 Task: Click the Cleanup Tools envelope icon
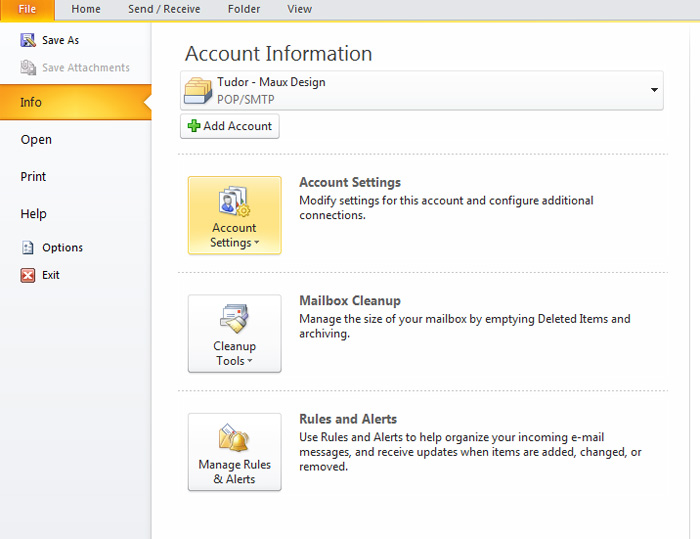pyautogui.click(x=234, y=319)
